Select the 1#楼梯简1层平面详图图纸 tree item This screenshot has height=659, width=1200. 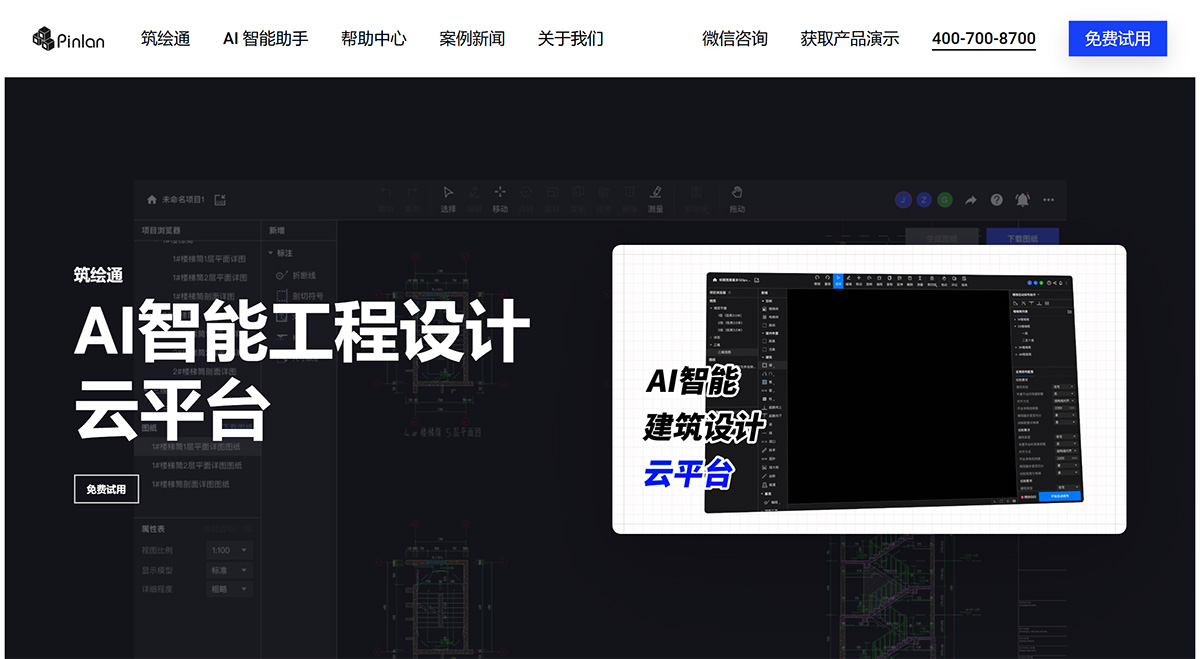197,446
